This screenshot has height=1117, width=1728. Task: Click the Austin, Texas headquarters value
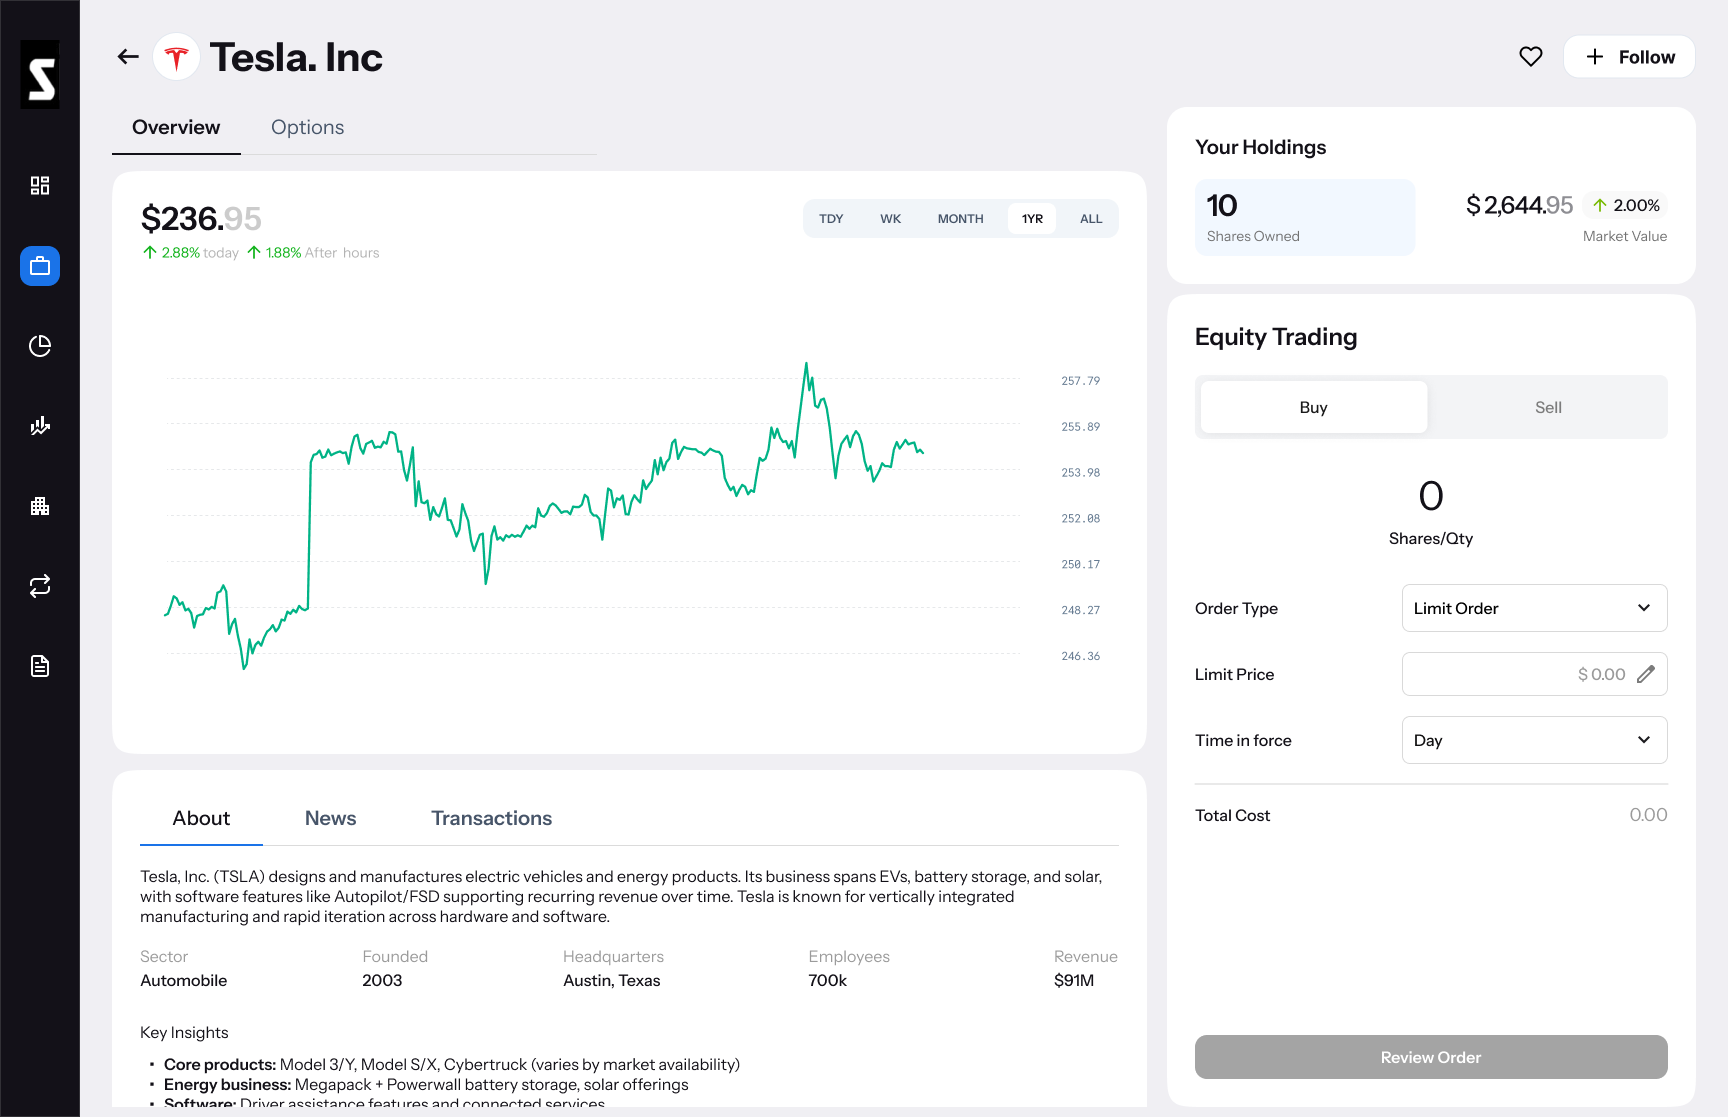tap(612, 981)
